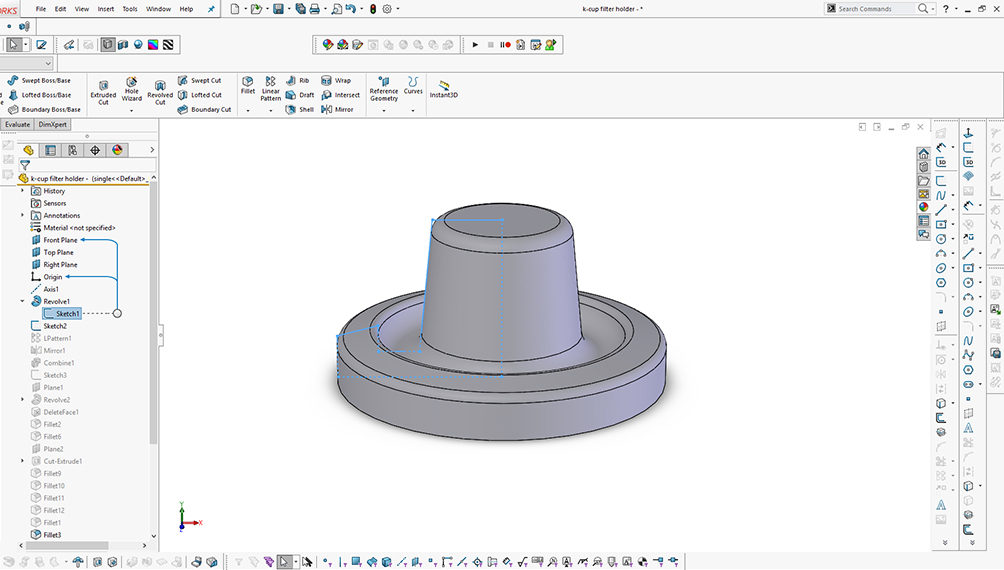Image resolution: width=1004 pixels, height=570 pixels.
Task: Expand the Annotations folder
Action: 23,215
